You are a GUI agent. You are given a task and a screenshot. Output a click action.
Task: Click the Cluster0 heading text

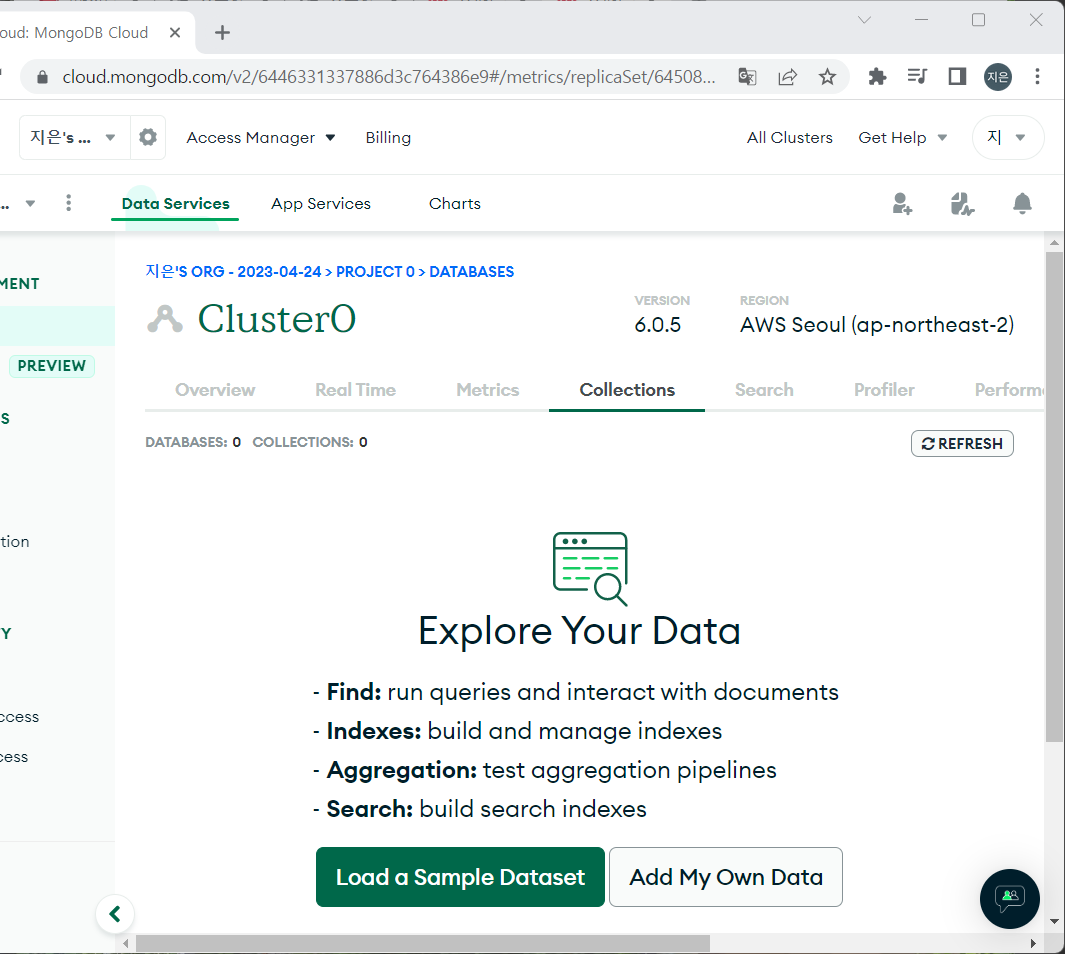pyautogui.click(x=276, y=318)
